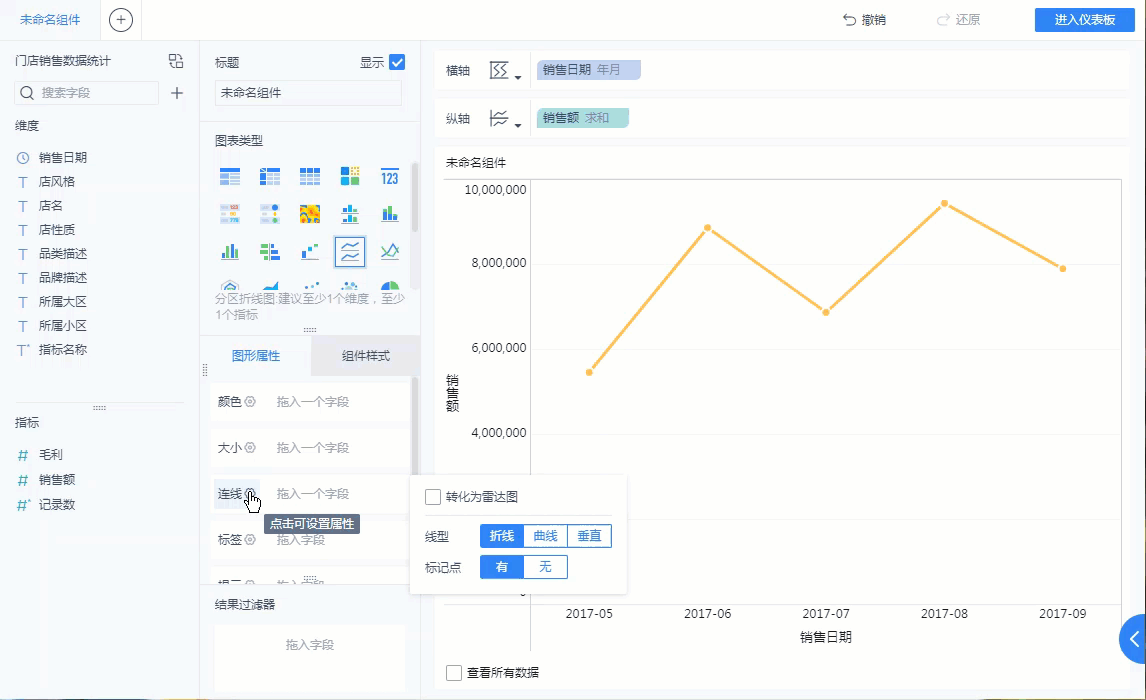Edit the title field 未命名组件
Viewport: 1146px width, 700px height.
pyautogui.click(x=308, y=93)
